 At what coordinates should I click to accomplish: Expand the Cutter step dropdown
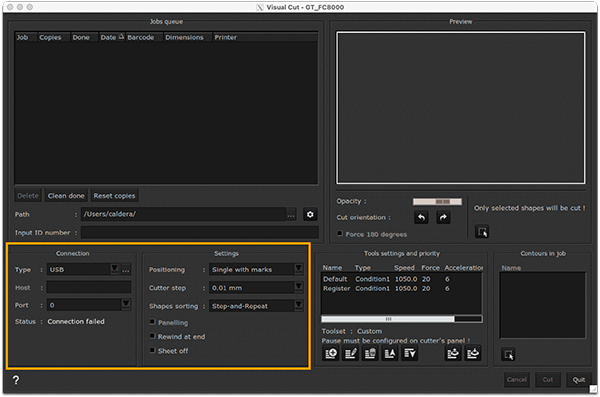(x=299, y=287)
